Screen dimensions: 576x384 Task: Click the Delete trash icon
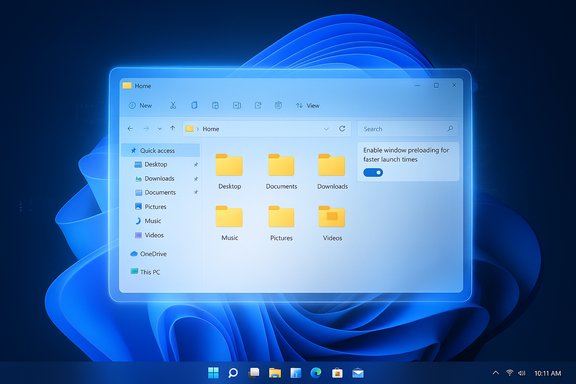click(x=278, y=105)
